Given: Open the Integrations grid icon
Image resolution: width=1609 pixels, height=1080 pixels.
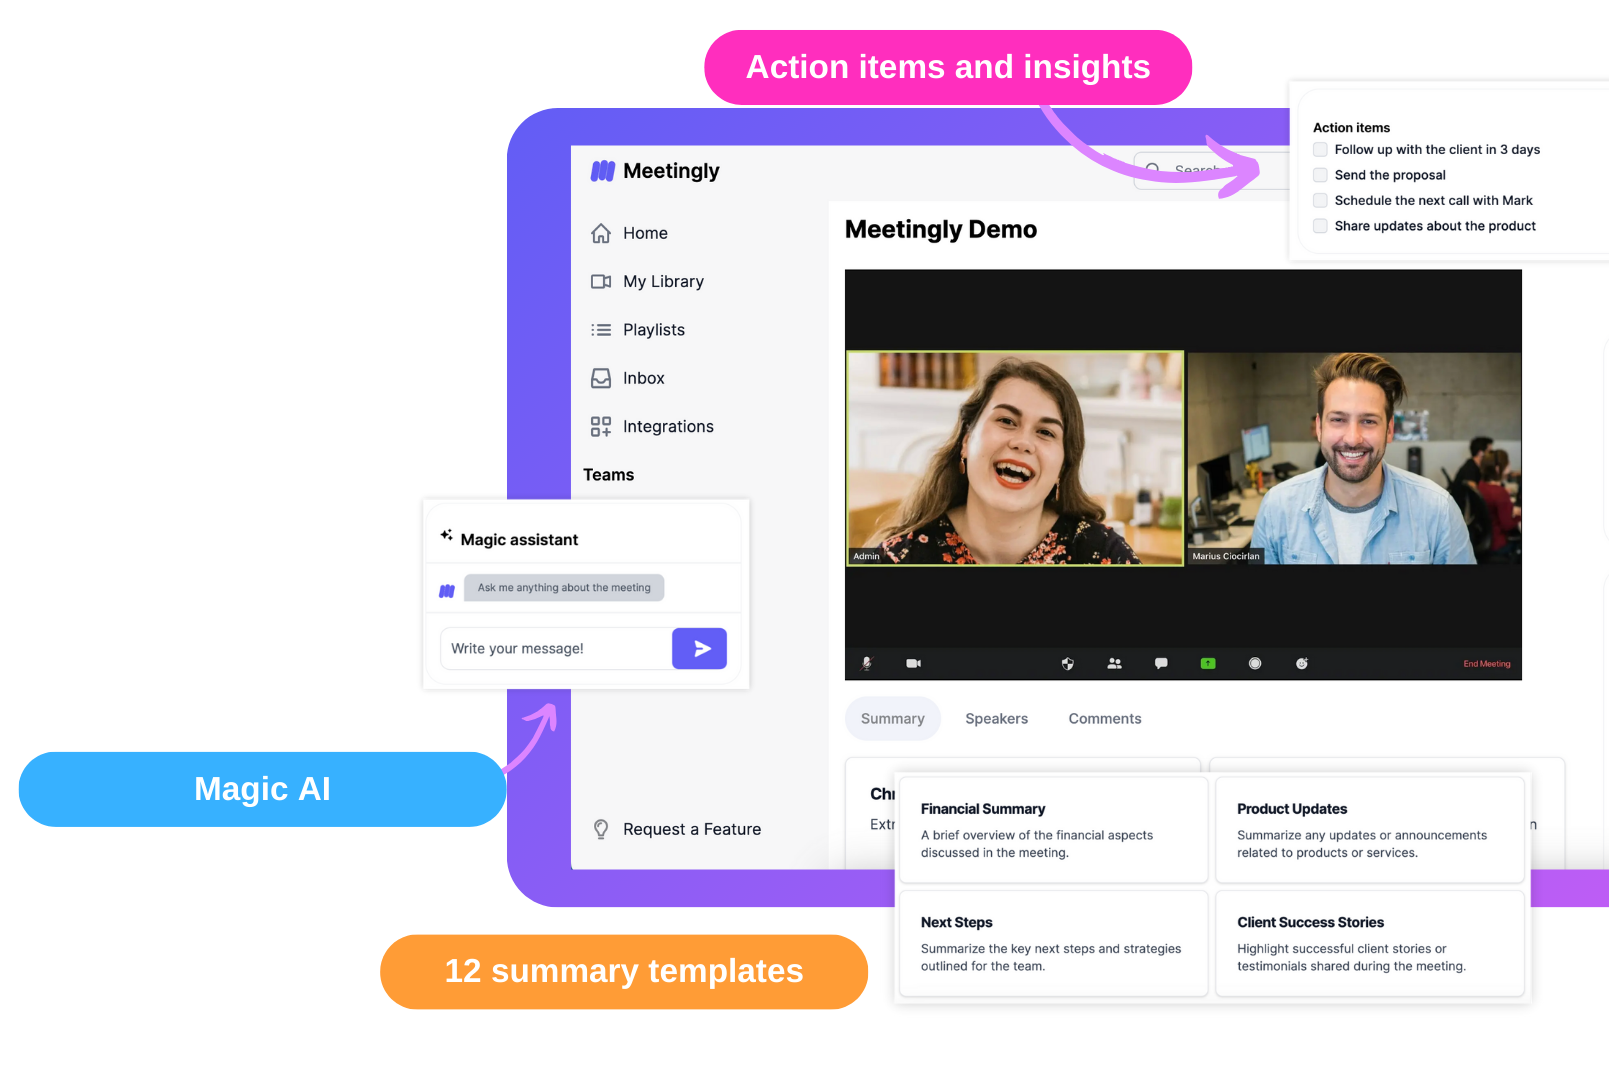Looking at the screenshot, I should click(601, 427).
